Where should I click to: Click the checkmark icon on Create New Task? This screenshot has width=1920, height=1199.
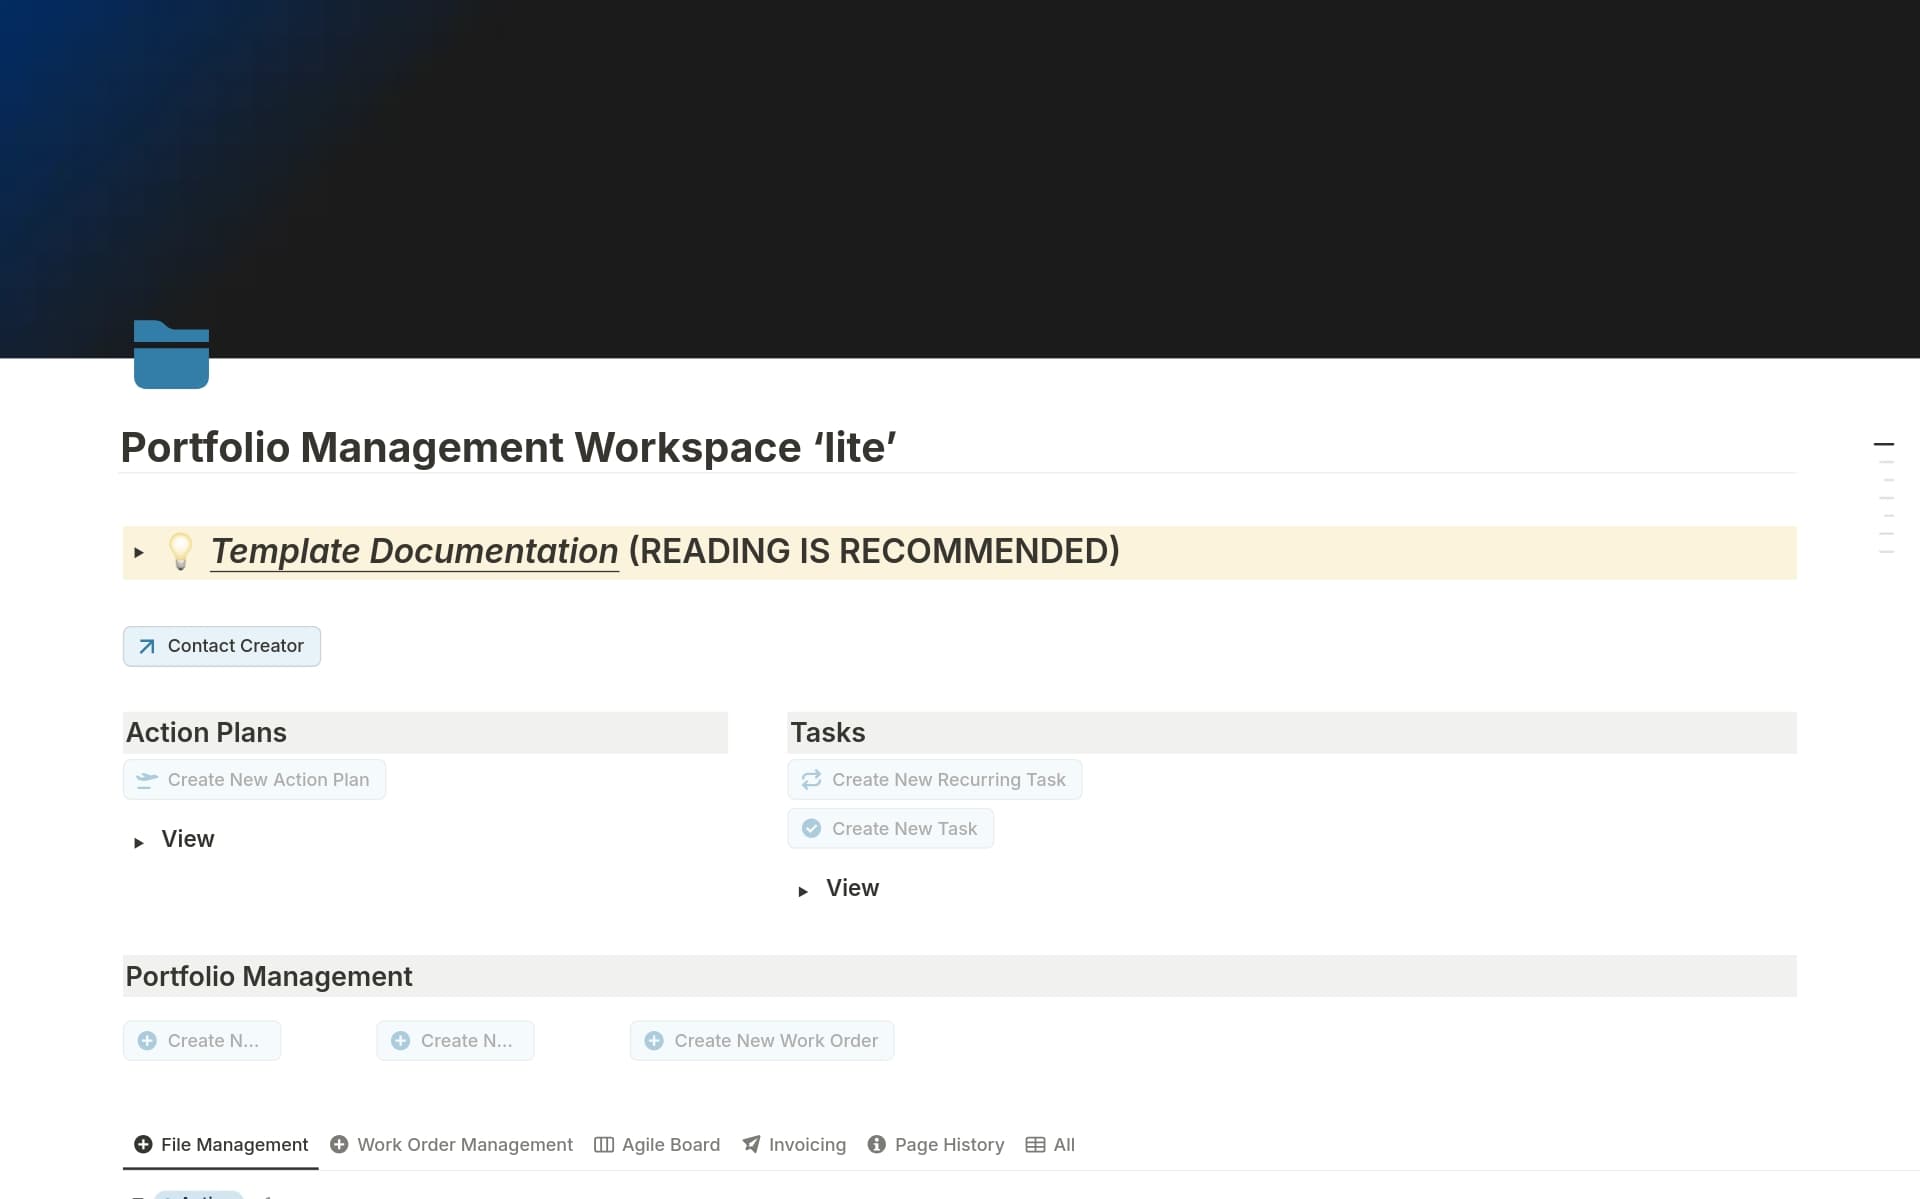pos(810,828)
